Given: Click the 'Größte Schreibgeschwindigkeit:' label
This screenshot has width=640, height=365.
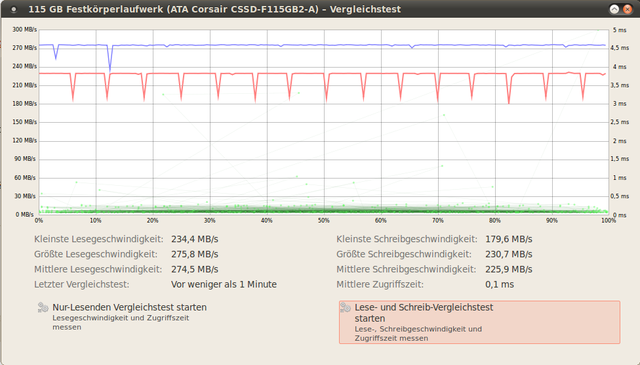Looking at the screenshot, I should (x=404, y=254).
